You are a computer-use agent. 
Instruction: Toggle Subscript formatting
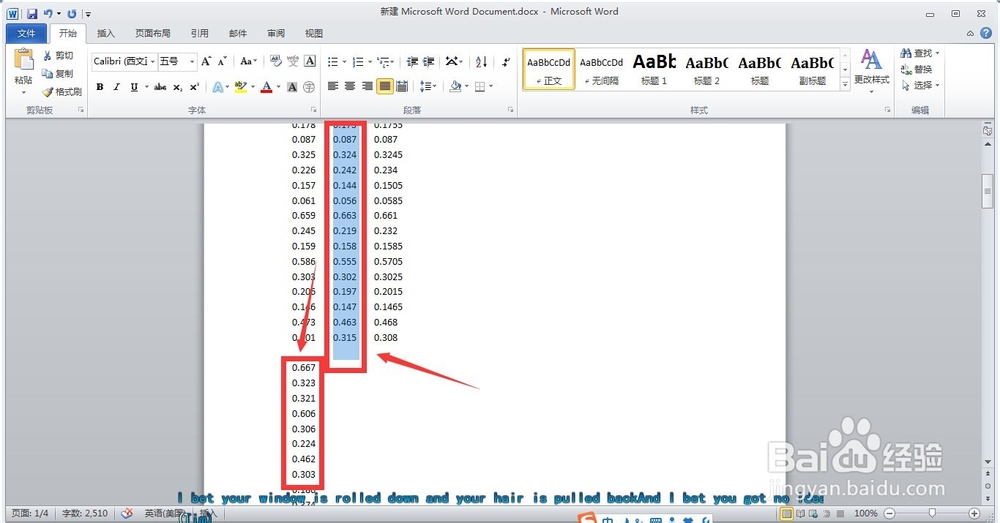177,87
